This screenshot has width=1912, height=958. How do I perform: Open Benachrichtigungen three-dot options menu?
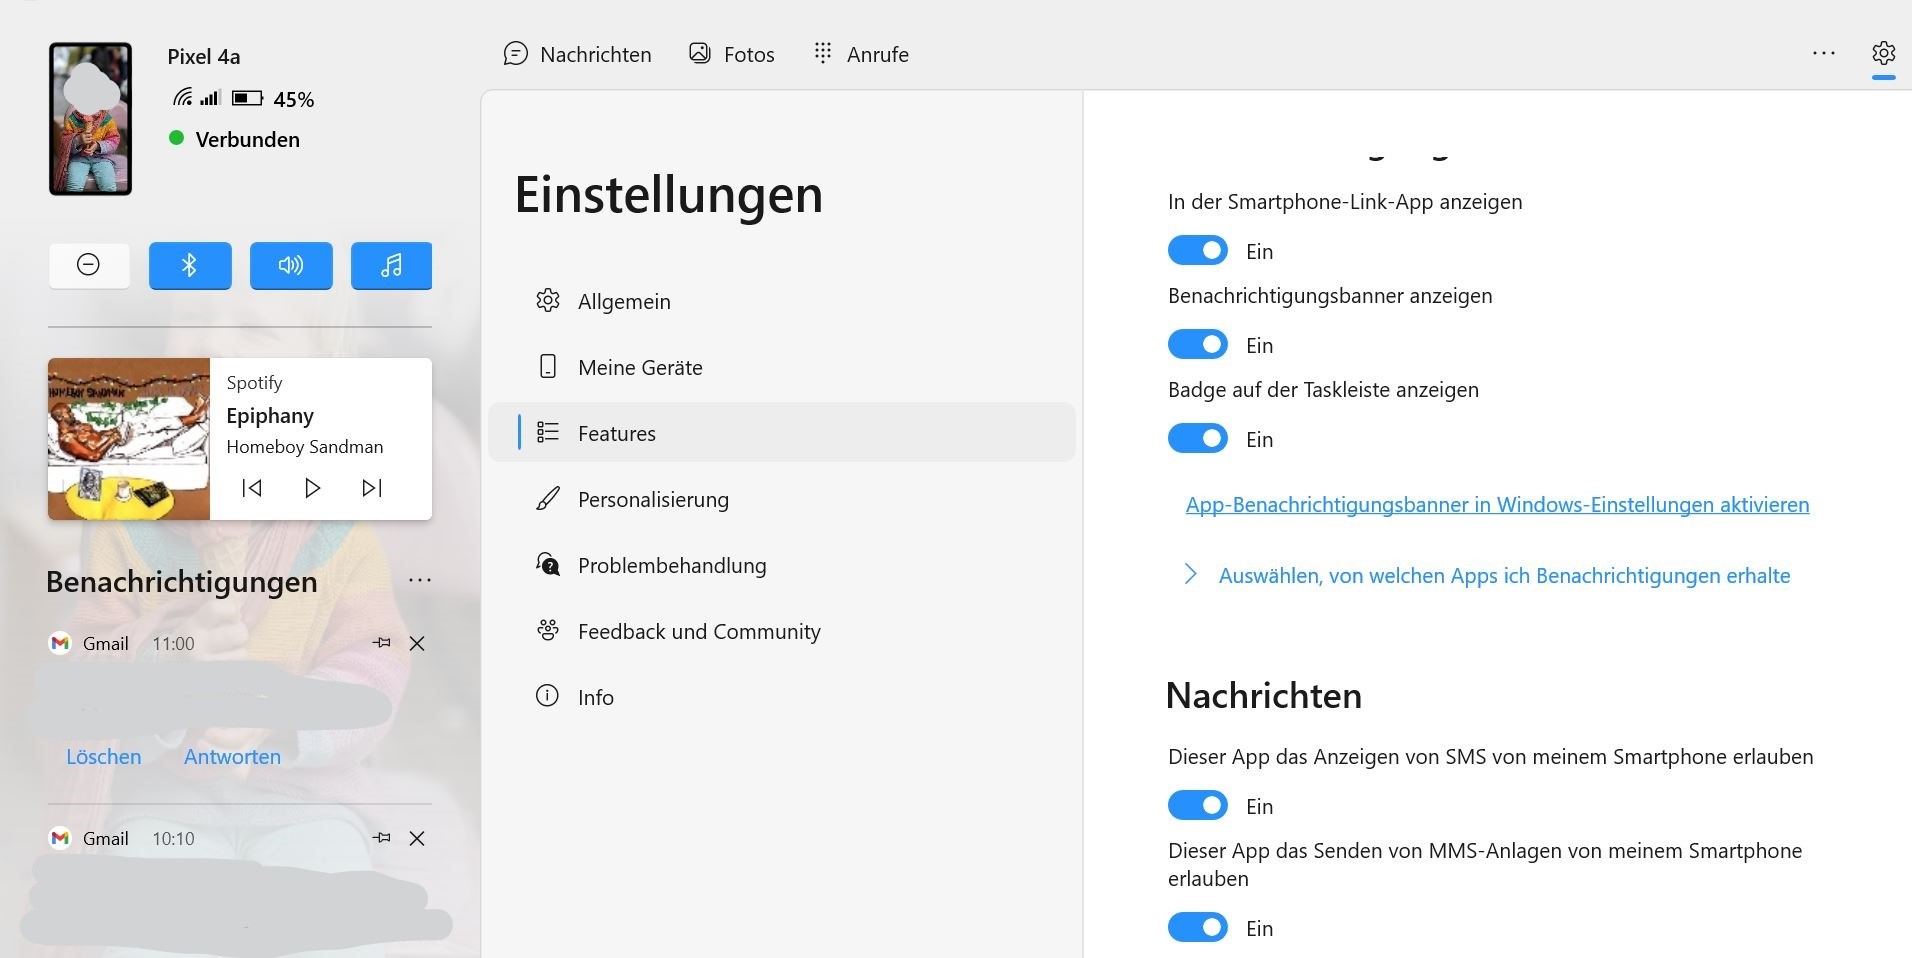tap(419, 580)
